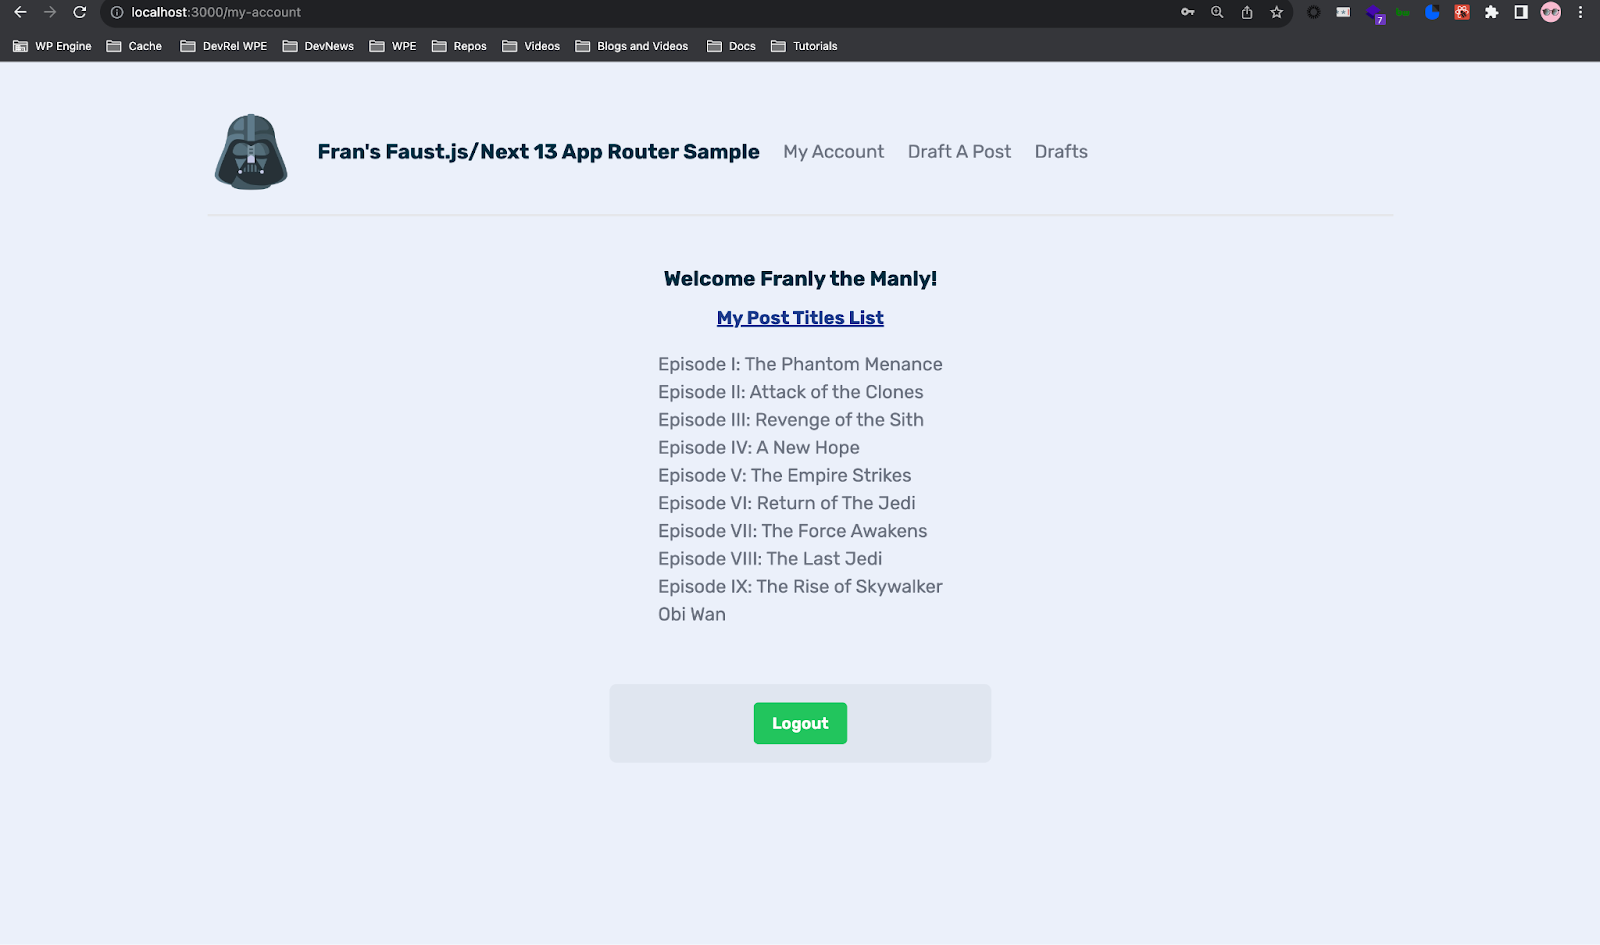This screenshot has width=1600, height=945.
Task: Open the Chrome three-dot menu
Action: pyautogui.click(x=1580, y=12)
